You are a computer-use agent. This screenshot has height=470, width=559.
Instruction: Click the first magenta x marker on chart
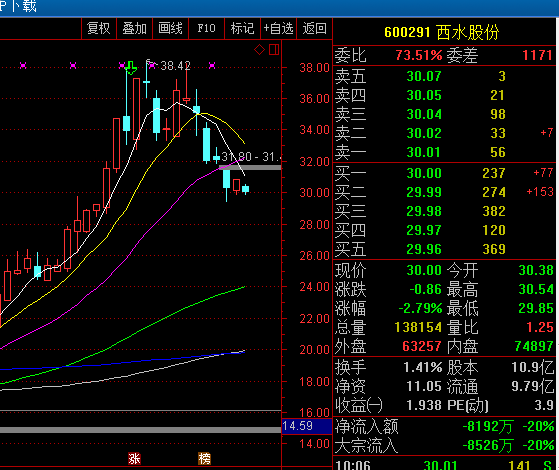click(23, 65)
